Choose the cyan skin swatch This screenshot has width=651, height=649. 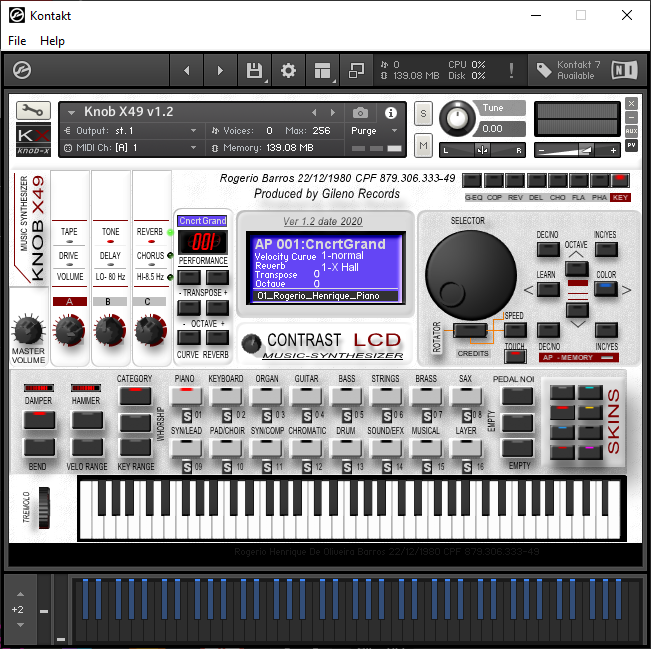590,392
